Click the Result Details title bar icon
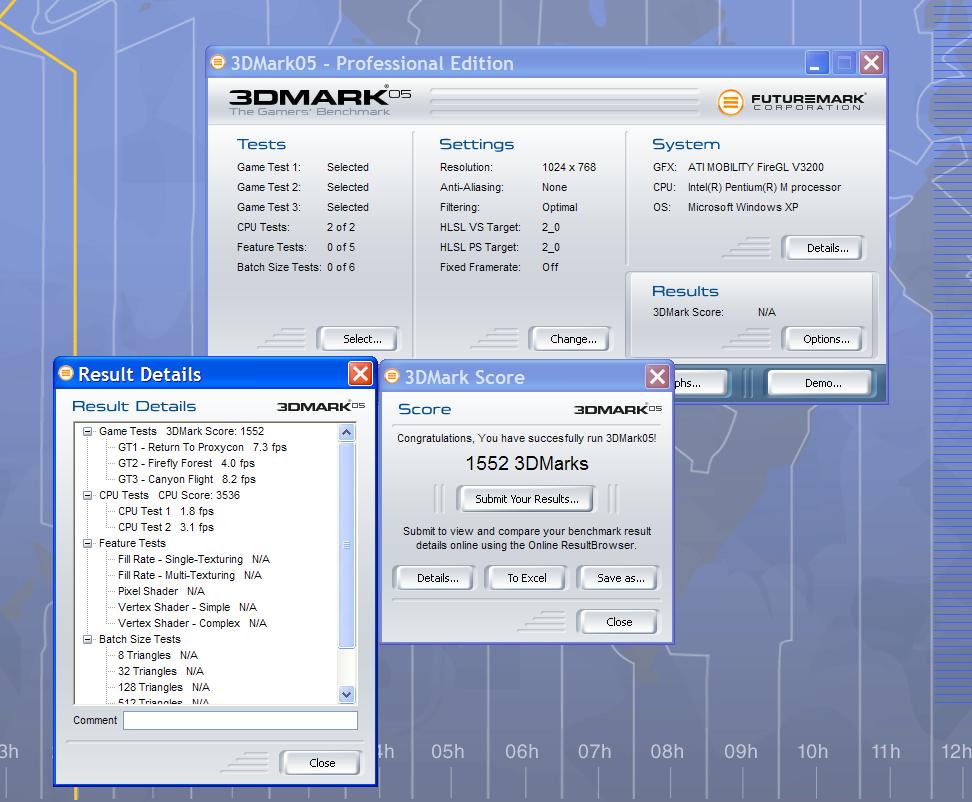 pyautogui.click(x=65, y=373)
